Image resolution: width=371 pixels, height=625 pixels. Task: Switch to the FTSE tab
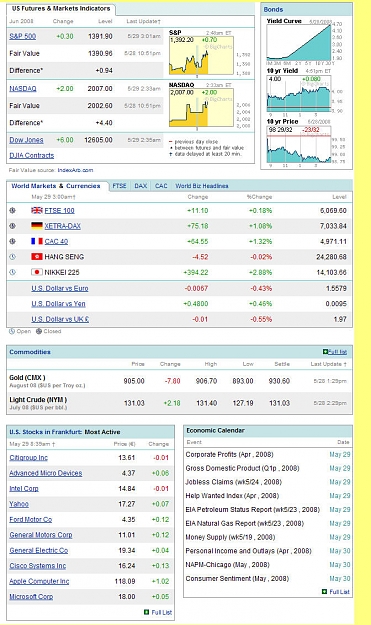coord(119,186)
